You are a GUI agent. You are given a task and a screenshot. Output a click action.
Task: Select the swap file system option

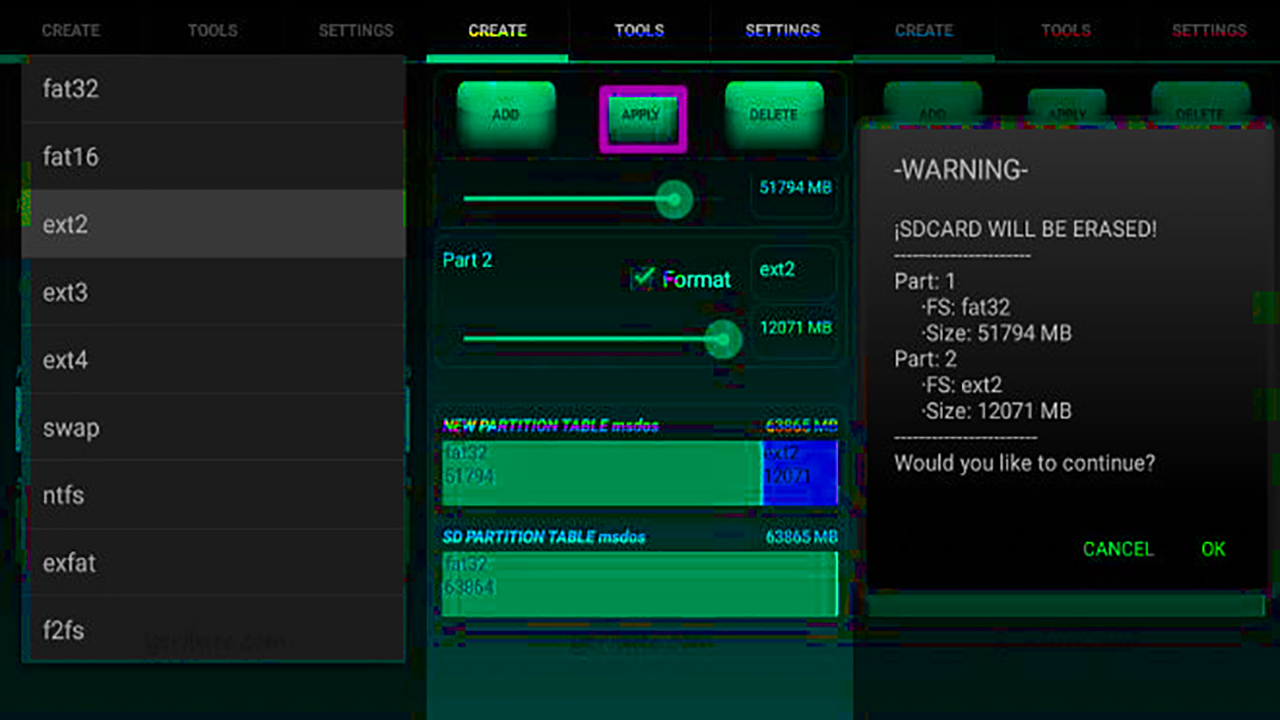click(x=213, y=428)
